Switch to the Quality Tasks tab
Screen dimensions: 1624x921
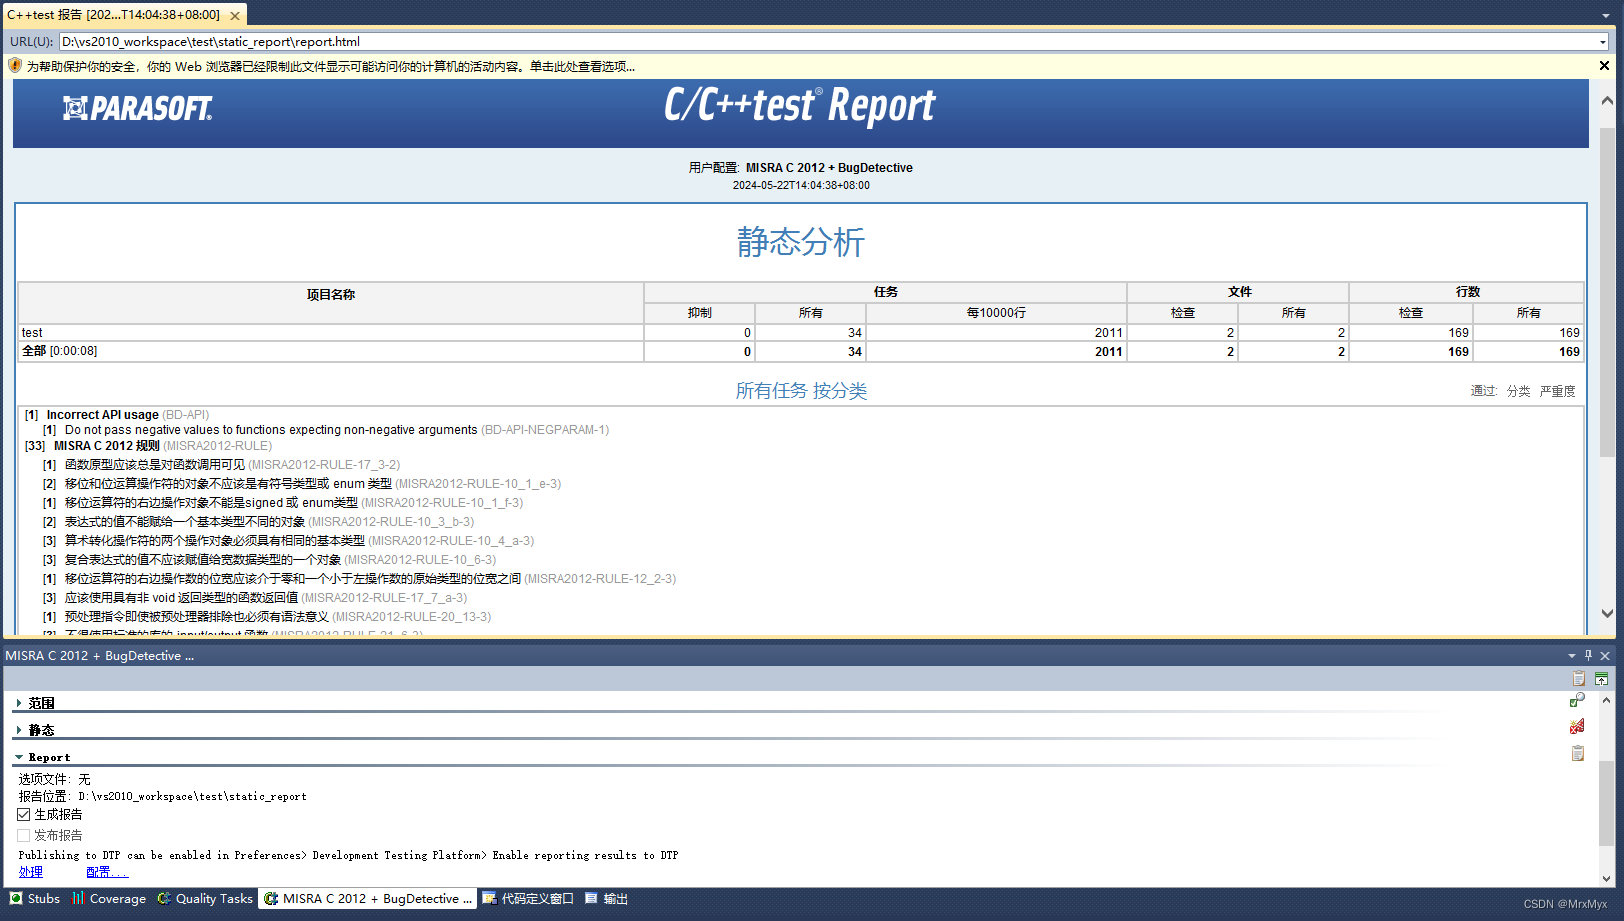(x=205, y=899)
